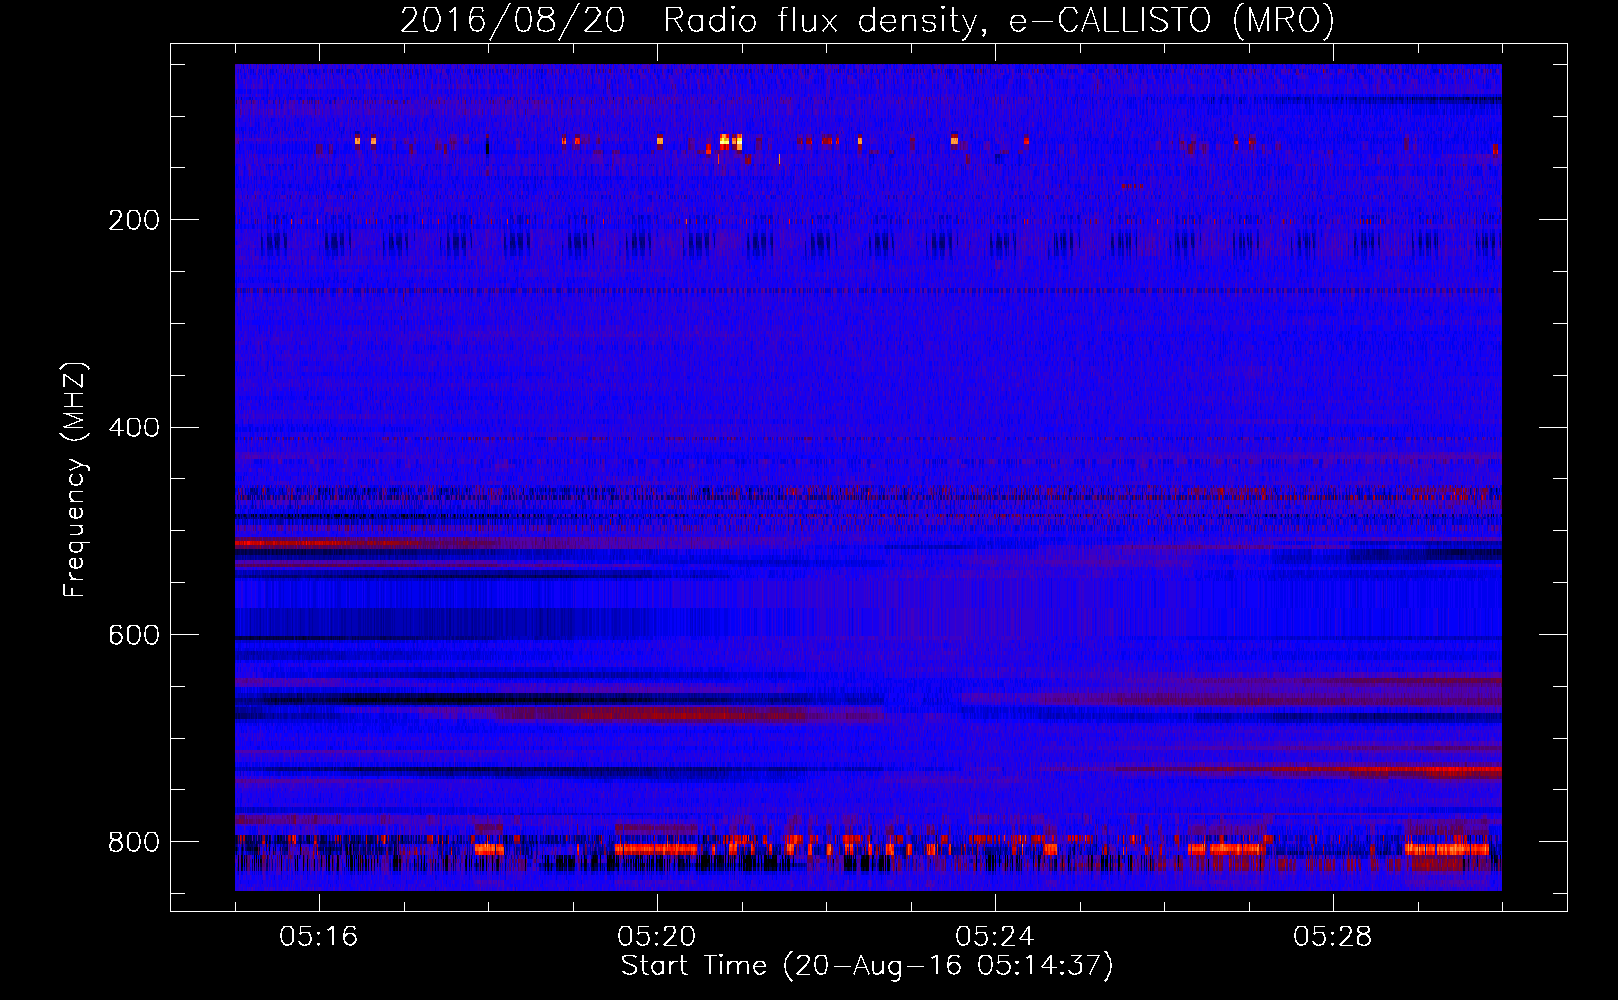Click the 'Frequency (MHZ)' axis label
Screen dimensions: 1618x1000
[x=75, y=479]
